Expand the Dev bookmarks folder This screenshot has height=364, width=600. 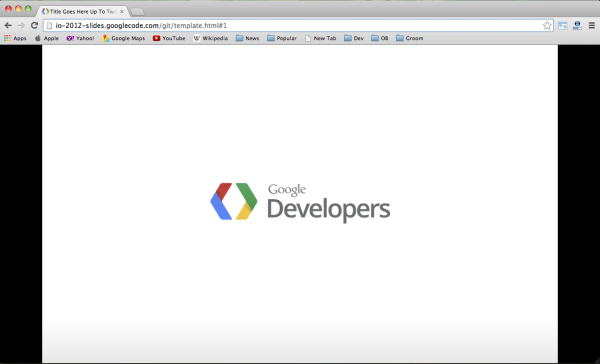click(354, 38)
